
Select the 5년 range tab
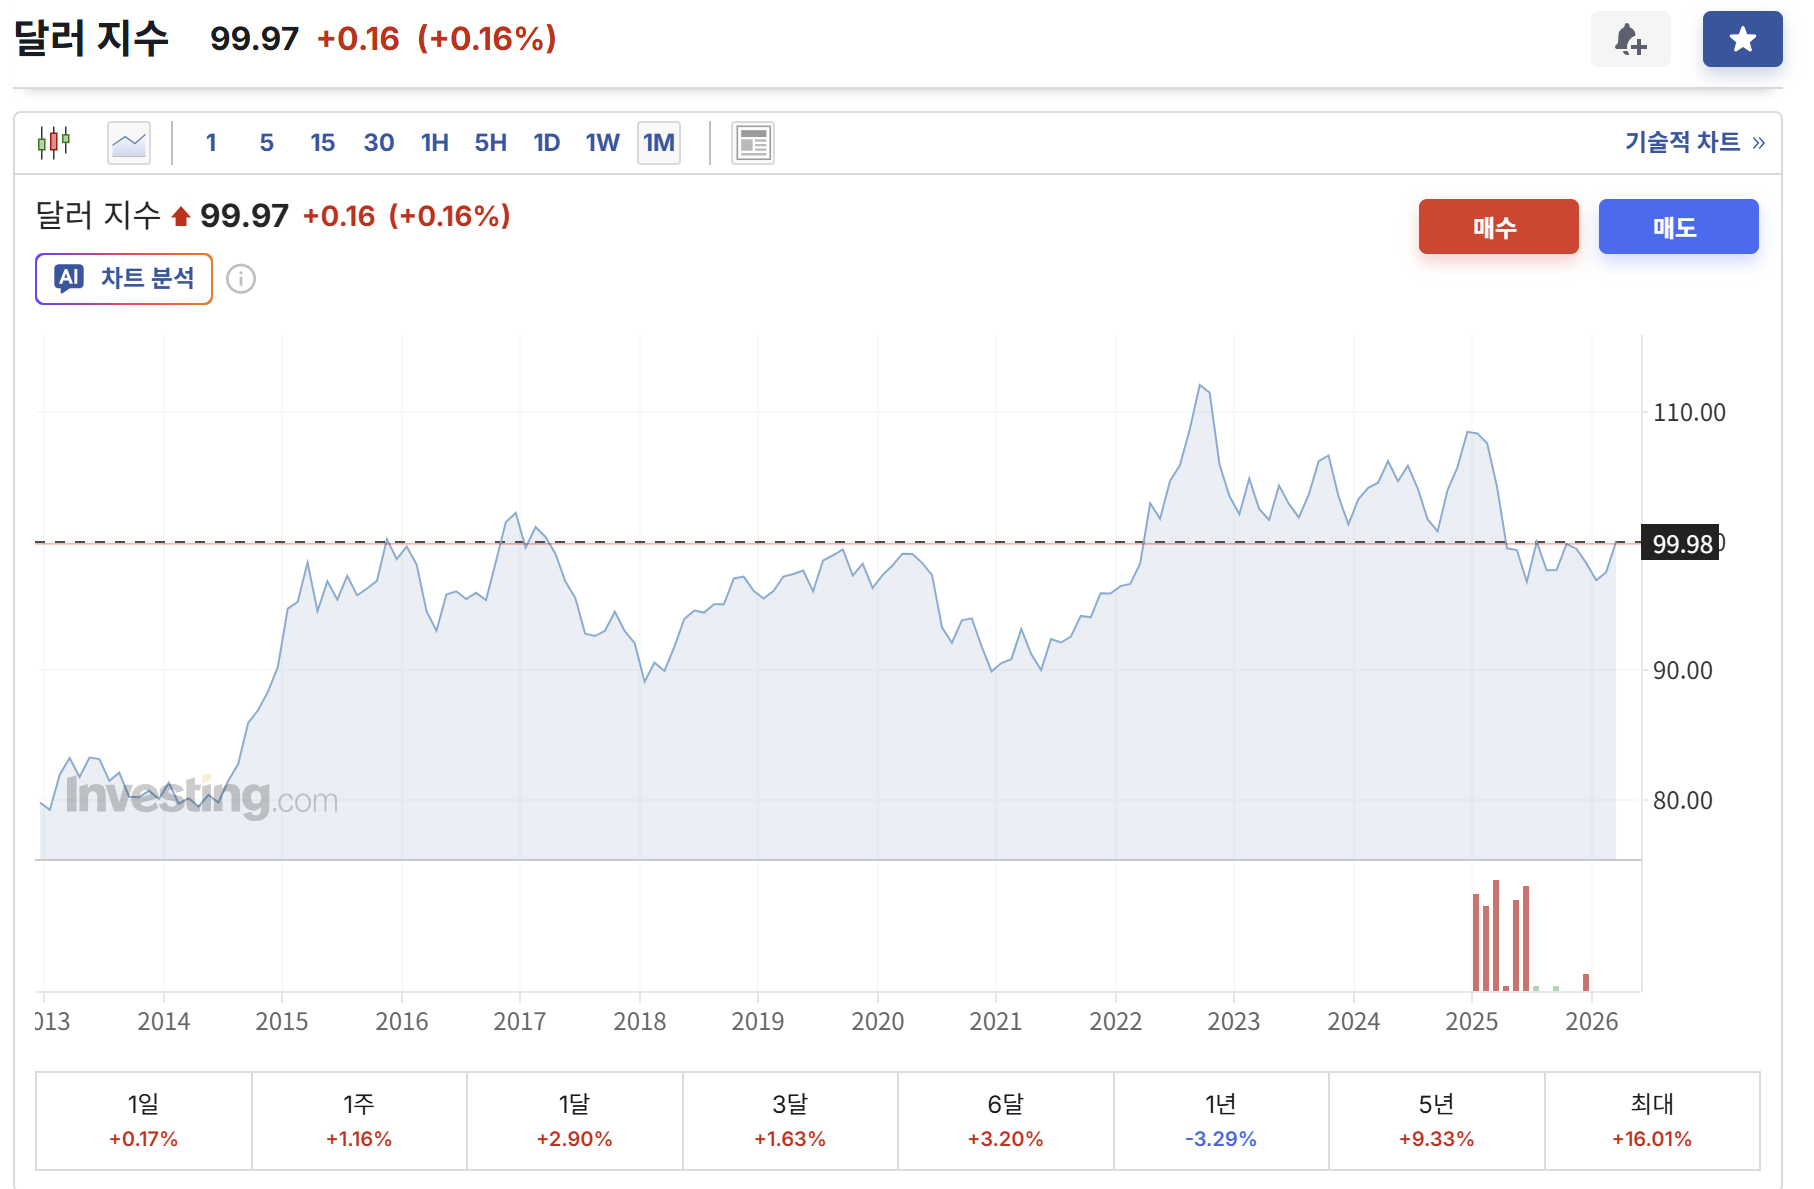coord(1437,1120)
